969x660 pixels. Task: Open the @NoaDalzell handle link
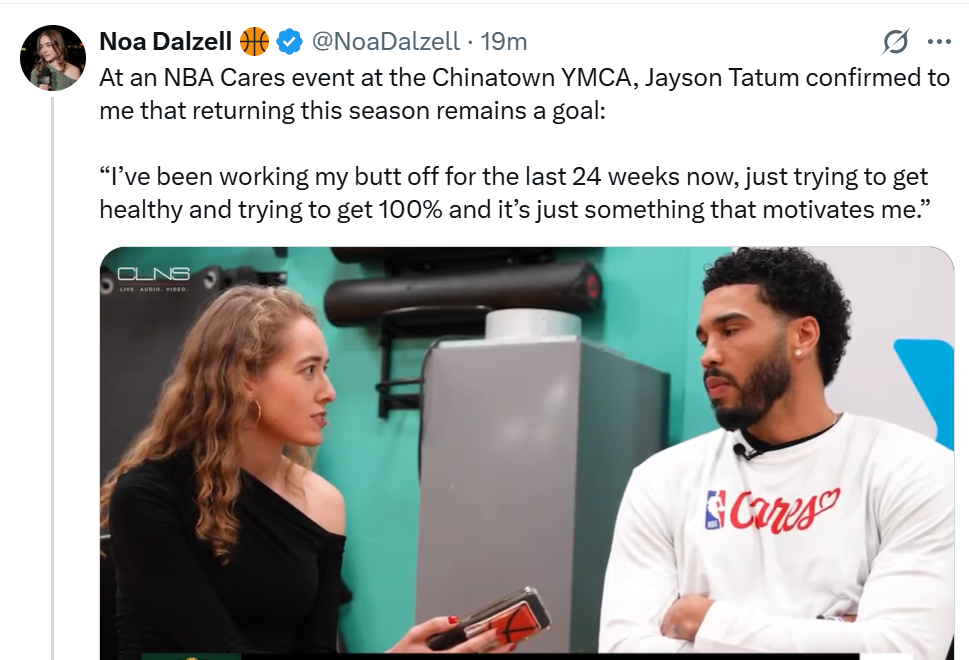pyautogui.click(x=385, y=42)
